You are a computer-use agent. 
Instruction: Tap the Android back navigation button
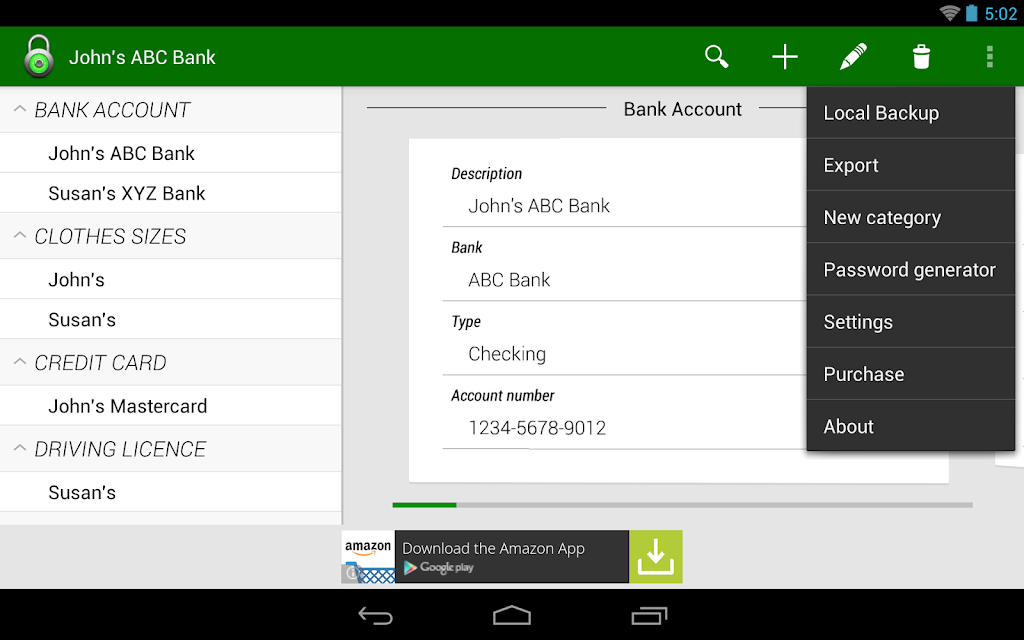pos(376,615)
